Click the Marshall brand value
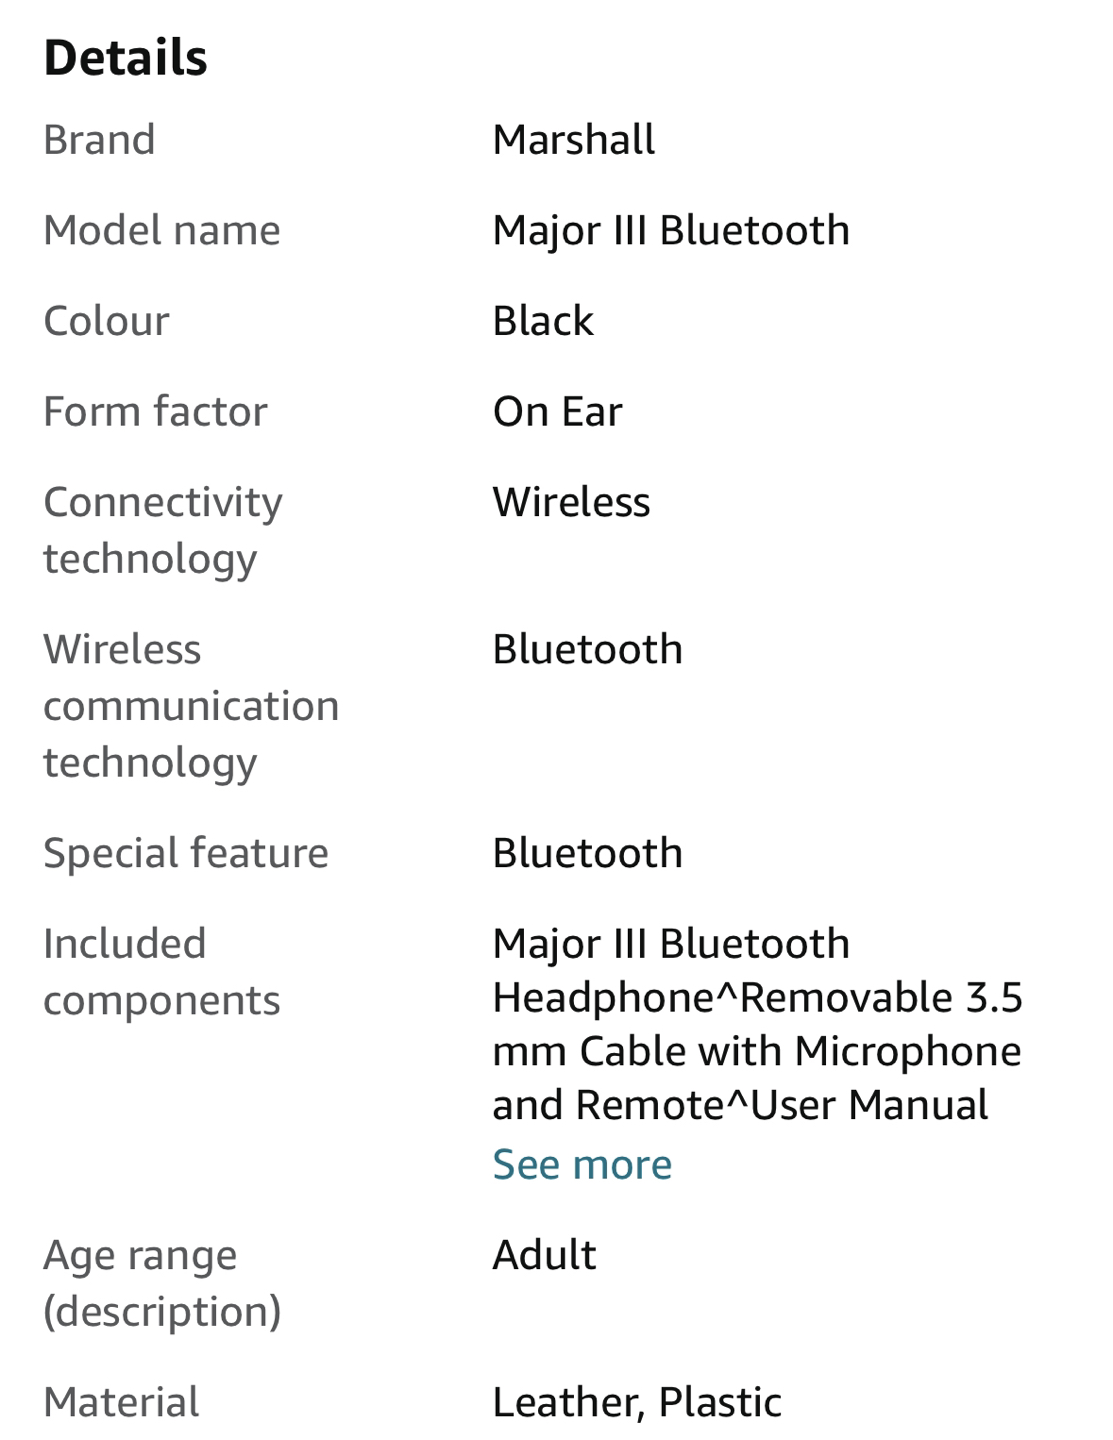Screen dimensions: 1113x1440 coord(574,140)
